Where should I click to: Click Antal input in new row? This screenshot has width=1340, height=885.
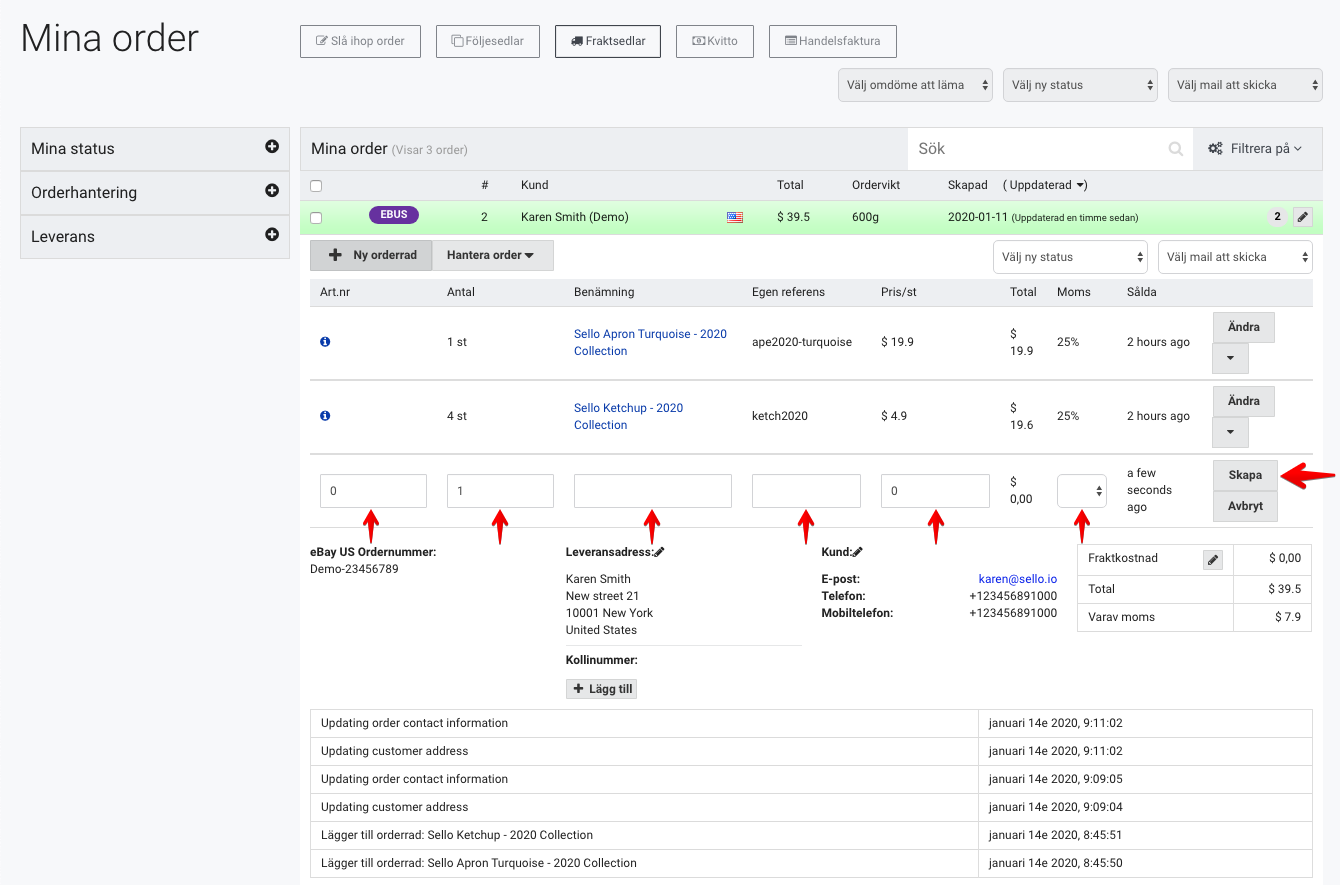click(x=500, y=491)
